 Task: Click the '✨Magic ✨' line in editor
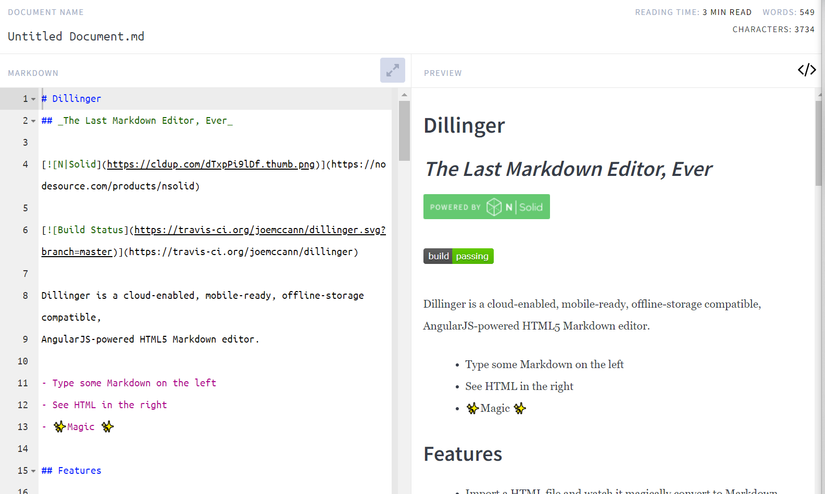pyautogui.click(x=78, y=427)
